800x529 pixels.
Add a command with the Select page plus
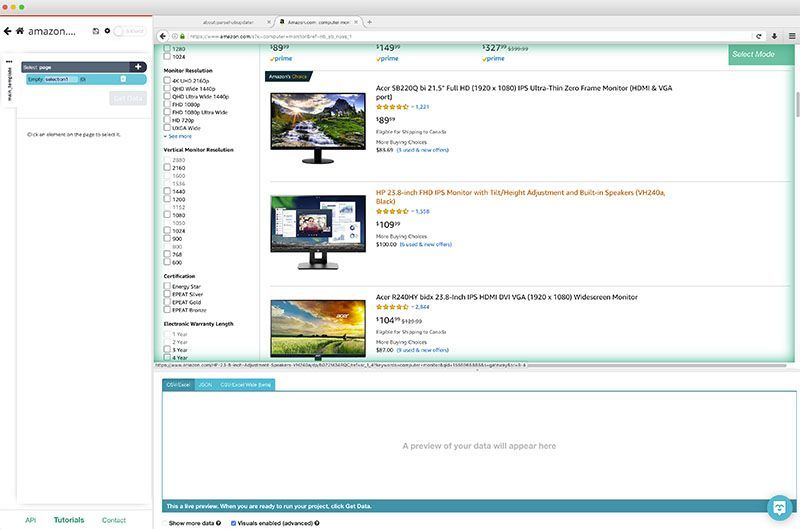[x=138, y=67]
